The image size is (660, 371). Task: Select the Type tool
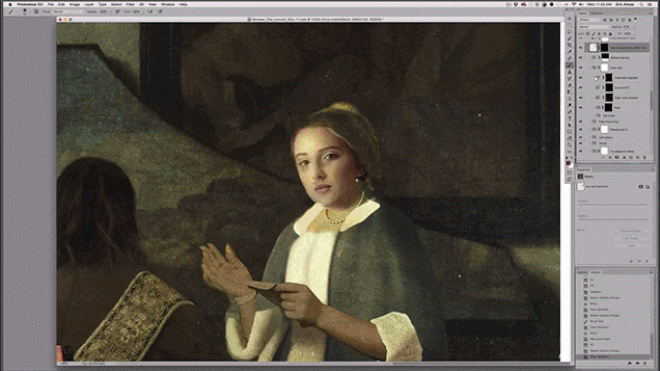coord(570,119)
